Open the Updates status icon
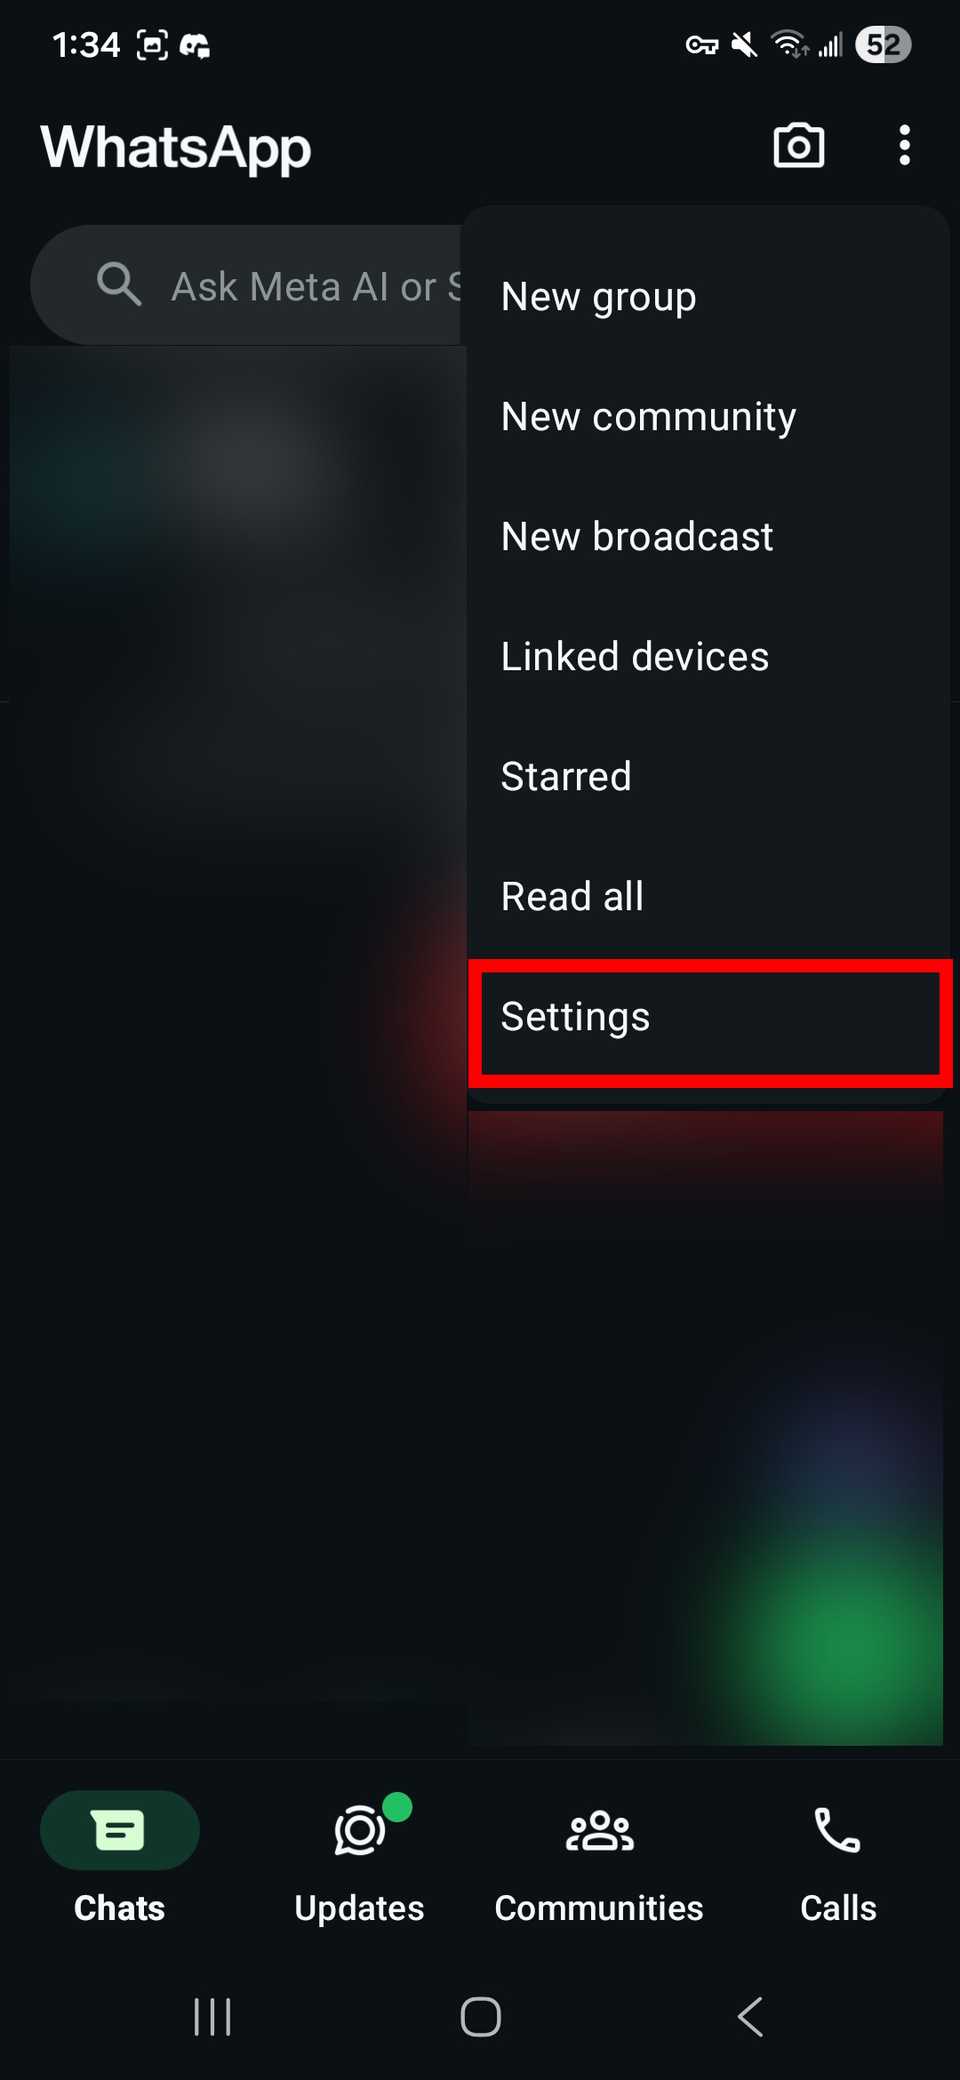 (360, 1830)
